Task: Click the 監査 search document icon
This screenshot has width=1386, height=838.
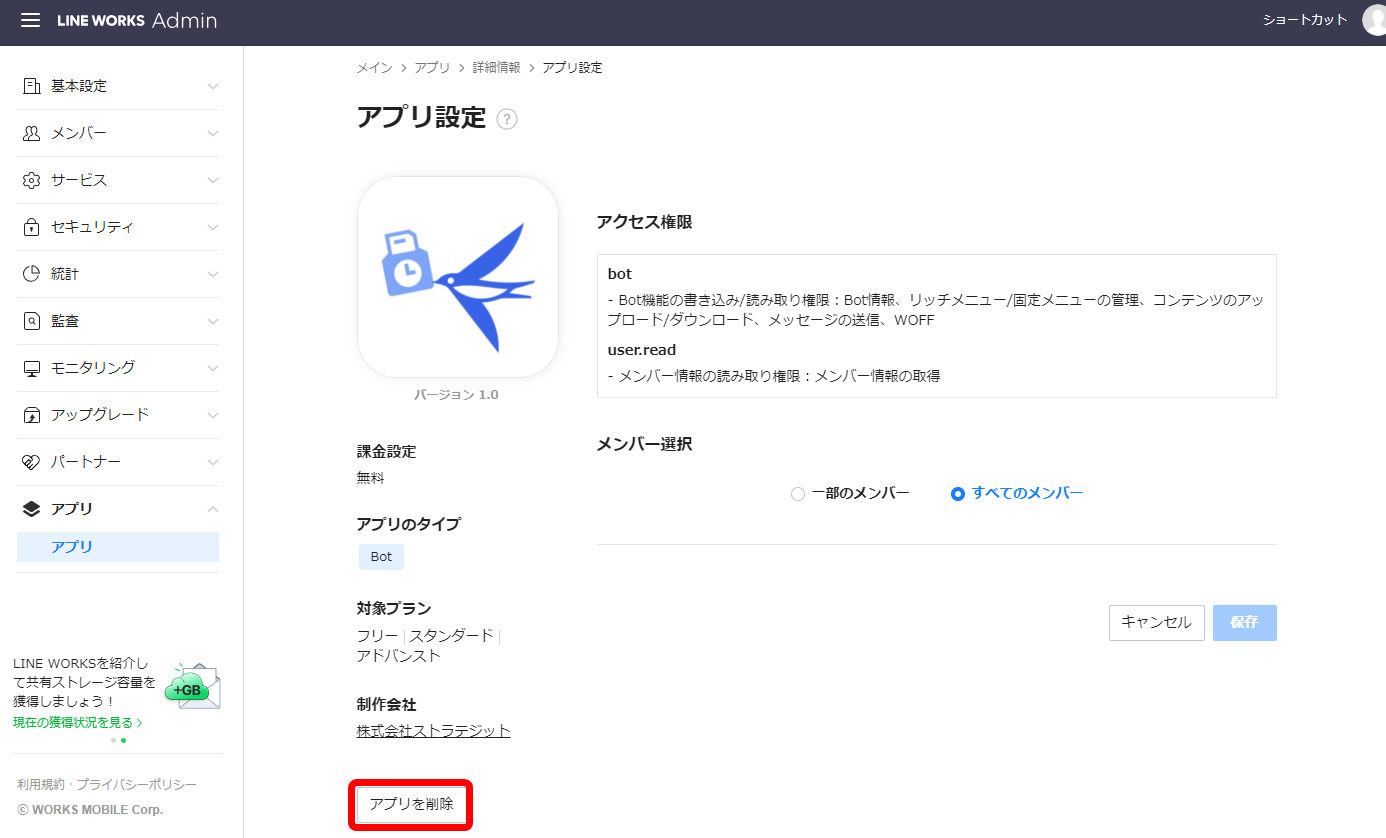Action: [31, 321]
